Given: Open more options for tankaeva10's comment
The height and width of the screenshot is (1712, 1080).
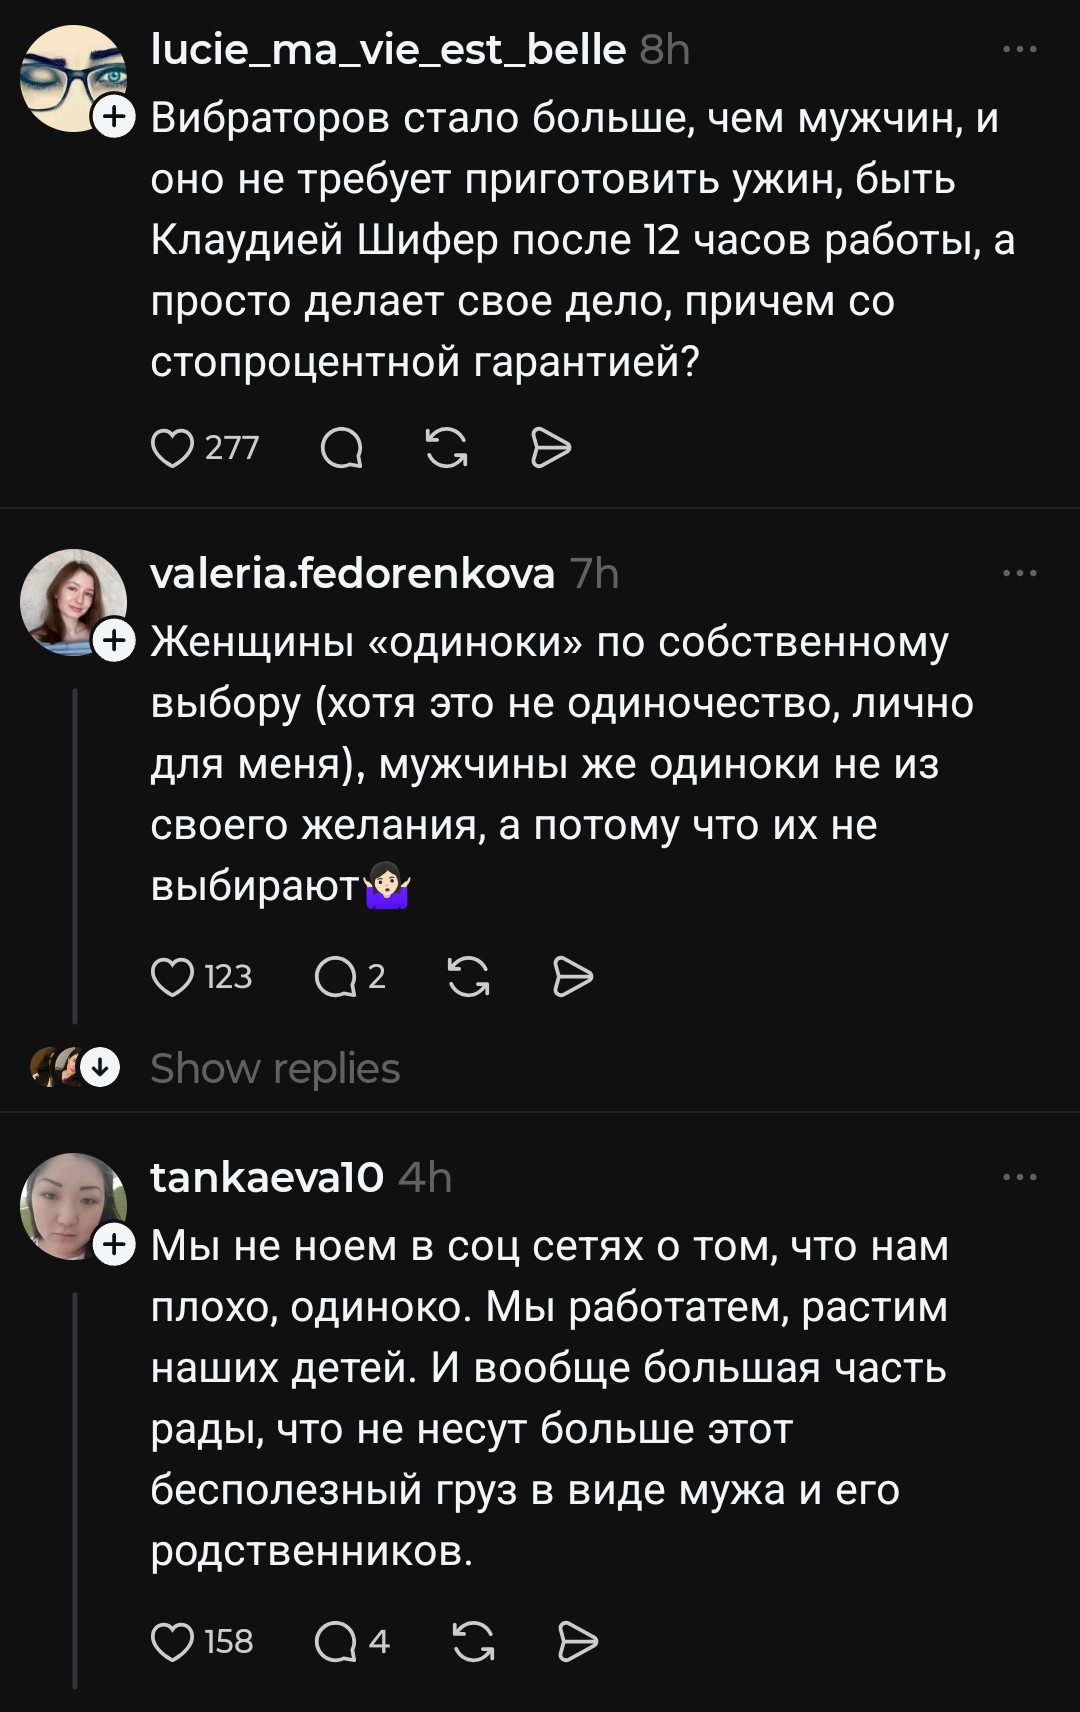Looking at the screenshot, I should pos(1019,1177).
